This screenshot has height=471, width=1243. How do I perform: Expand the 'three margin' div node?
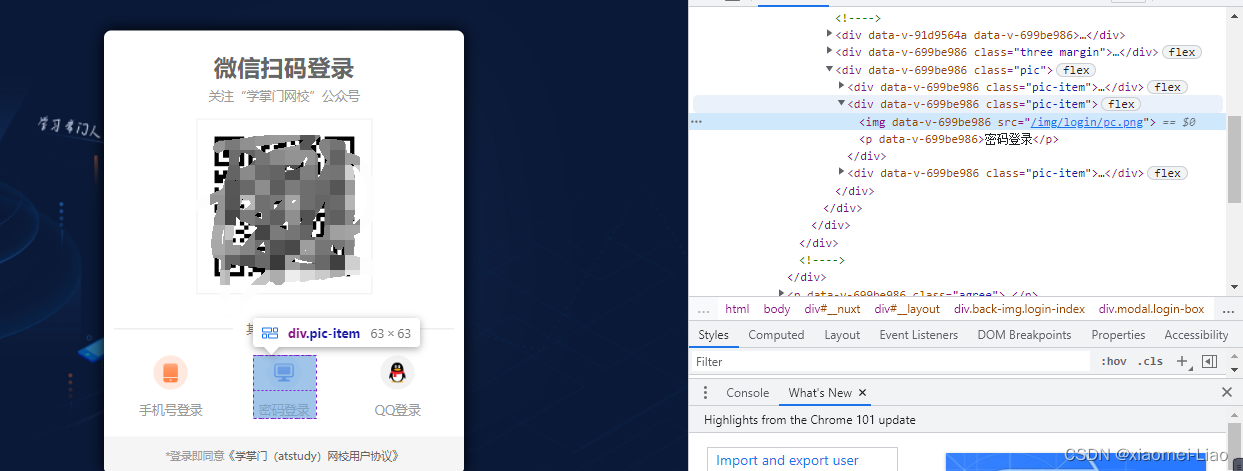coord(830,52)
